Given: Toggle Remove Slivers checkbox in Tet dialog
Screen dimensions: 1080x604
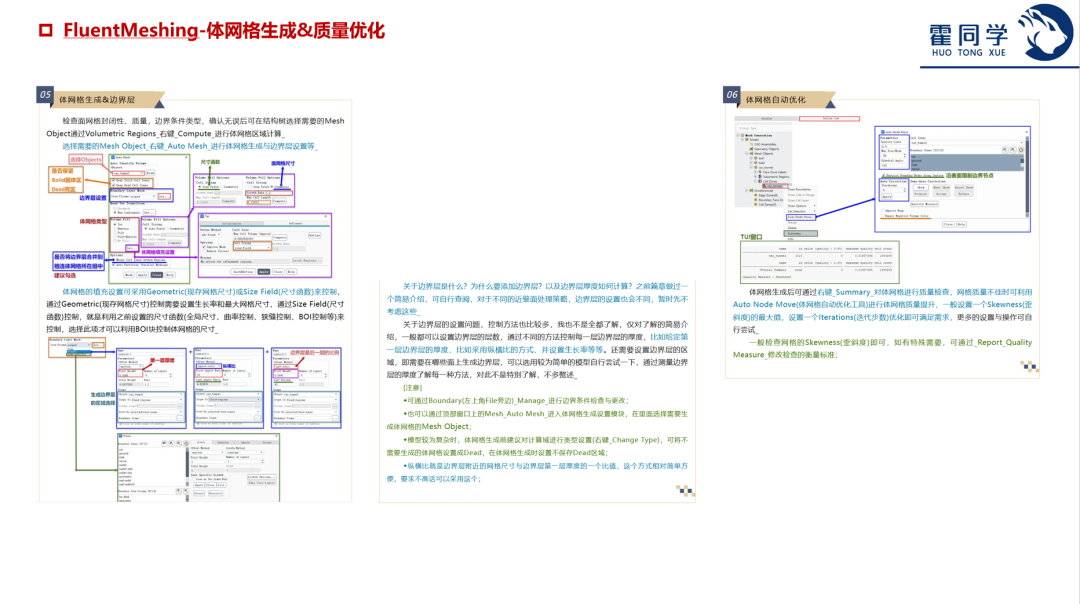Looking at the screenshot, I should coord(204,251).
